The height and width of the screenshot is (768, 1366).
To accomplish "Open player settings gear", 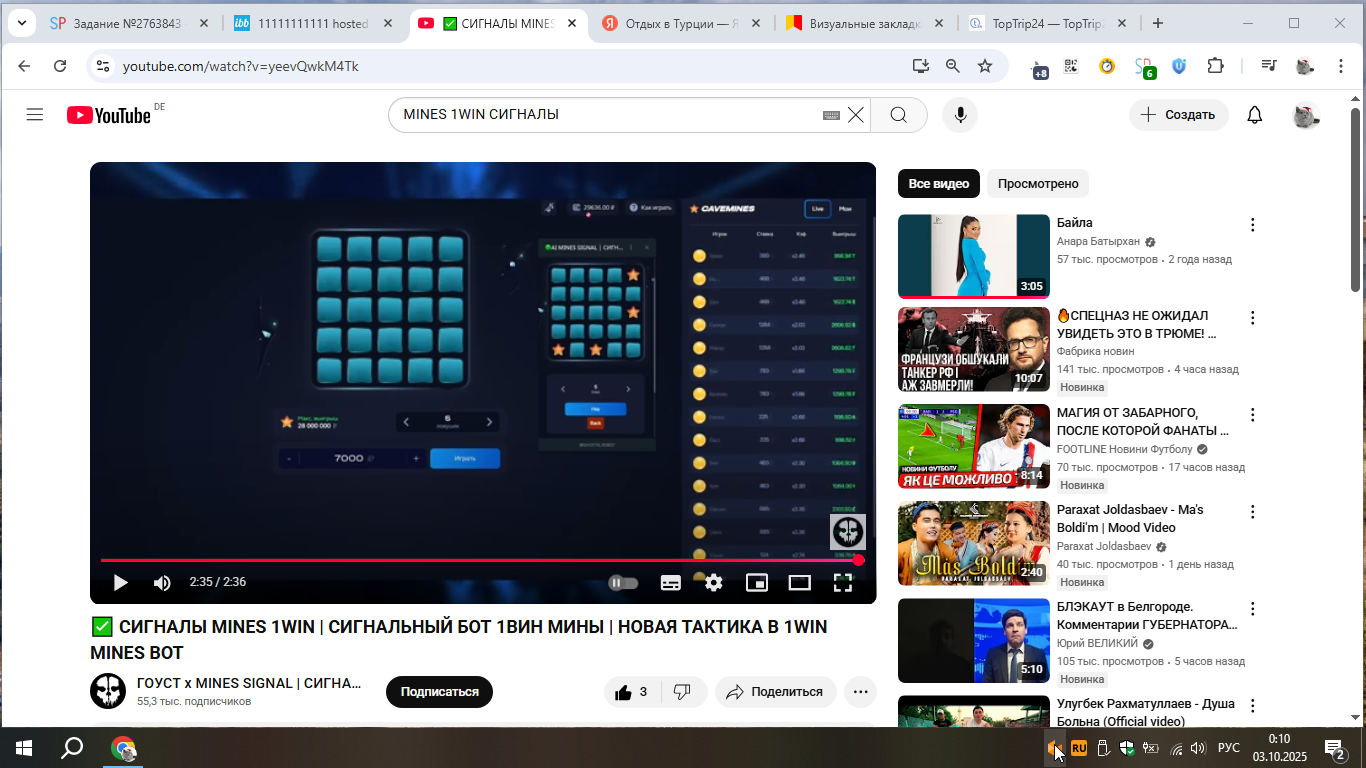I will [x=713, y=582].
